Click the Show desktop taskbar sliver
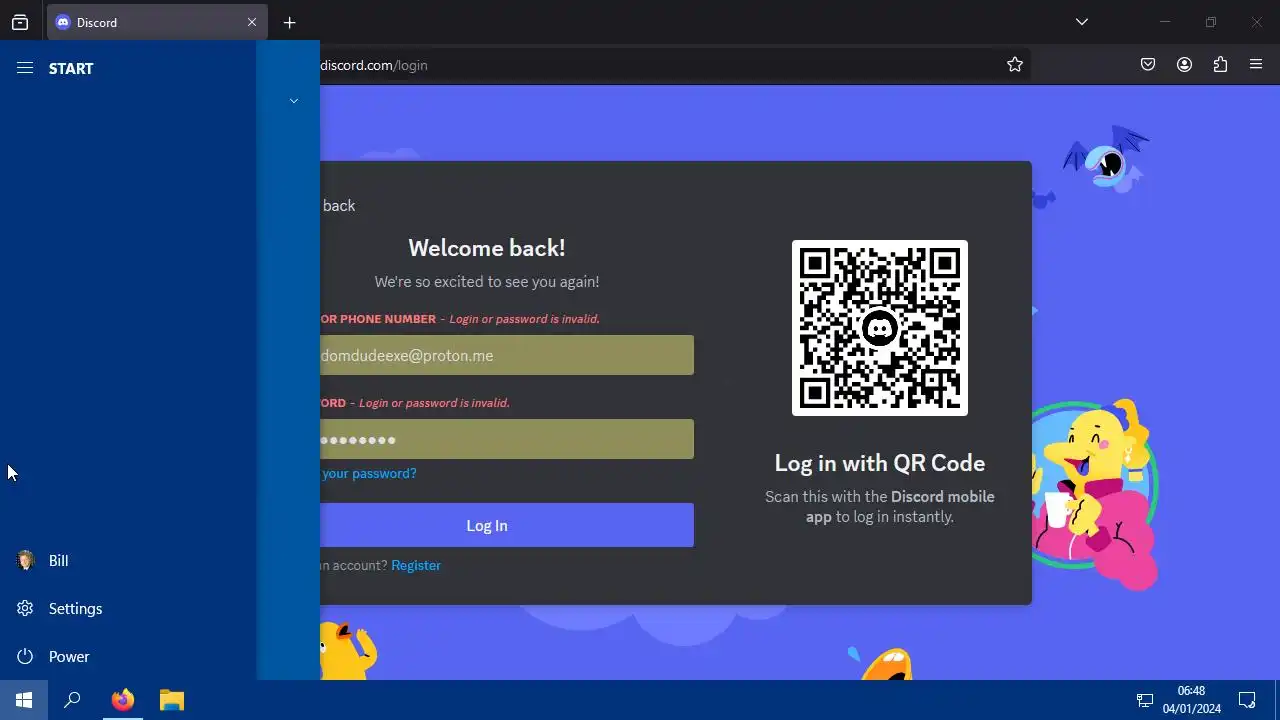This screenshot has width=1280, height=720. pos(1277,700)
